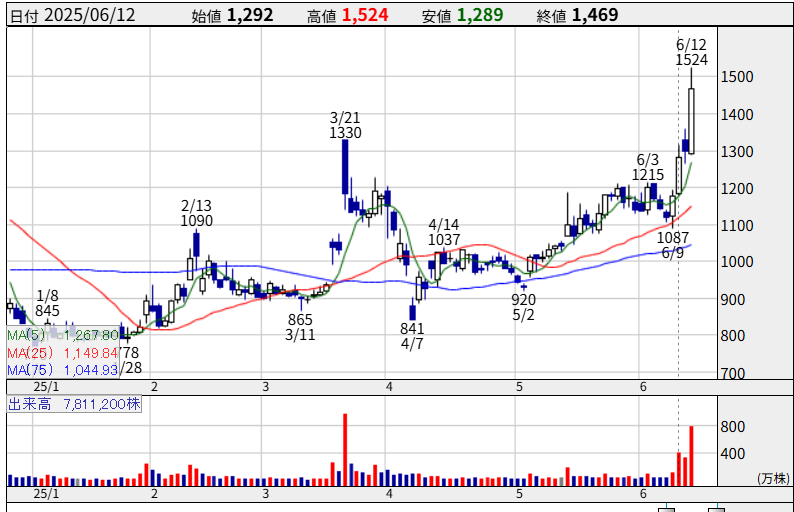Click the 841 4/7 low annotation
The width and height of the screenshot is (794, 512).
tap(412, 336)
